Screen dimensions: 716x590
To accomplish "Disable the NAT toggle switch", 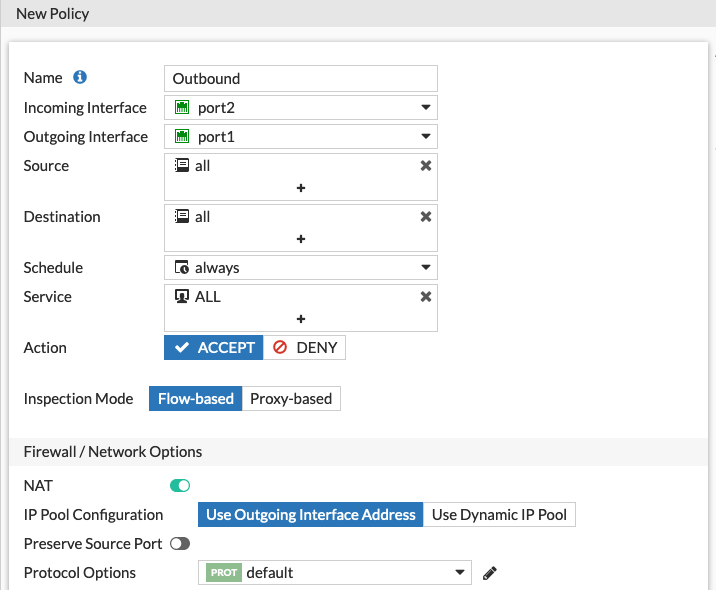I will click(x=180, y=486).
